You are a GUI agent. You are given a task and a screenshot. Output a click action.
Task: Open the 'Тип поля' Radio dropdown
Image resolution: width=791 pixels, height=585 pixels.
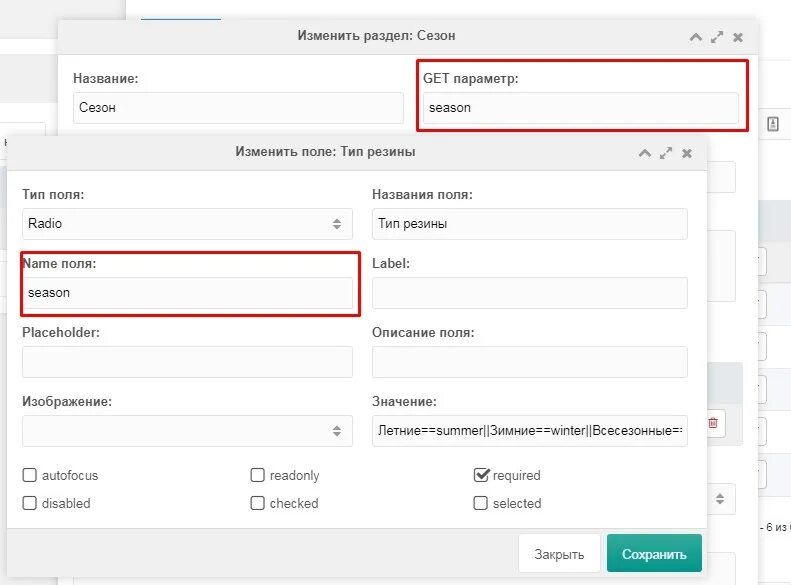point(187,224)
